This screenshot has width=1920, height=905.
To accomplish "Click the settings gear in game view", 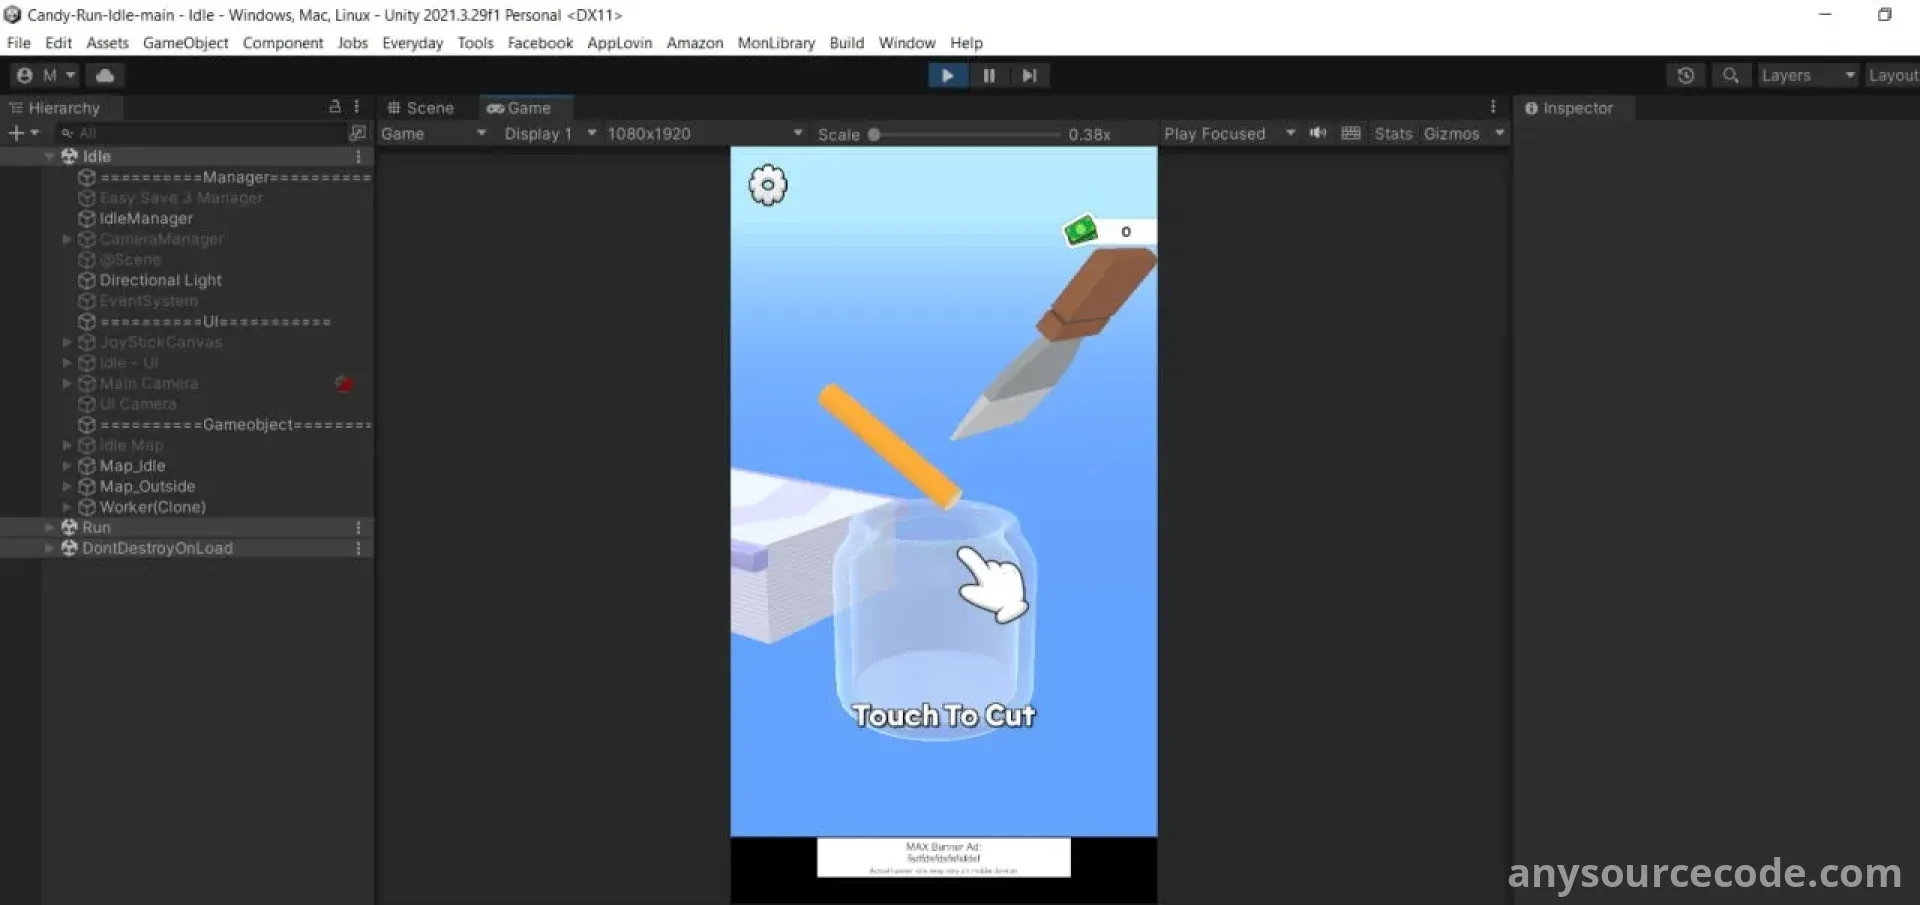I will pyautogui.click(x=768, y=185).
